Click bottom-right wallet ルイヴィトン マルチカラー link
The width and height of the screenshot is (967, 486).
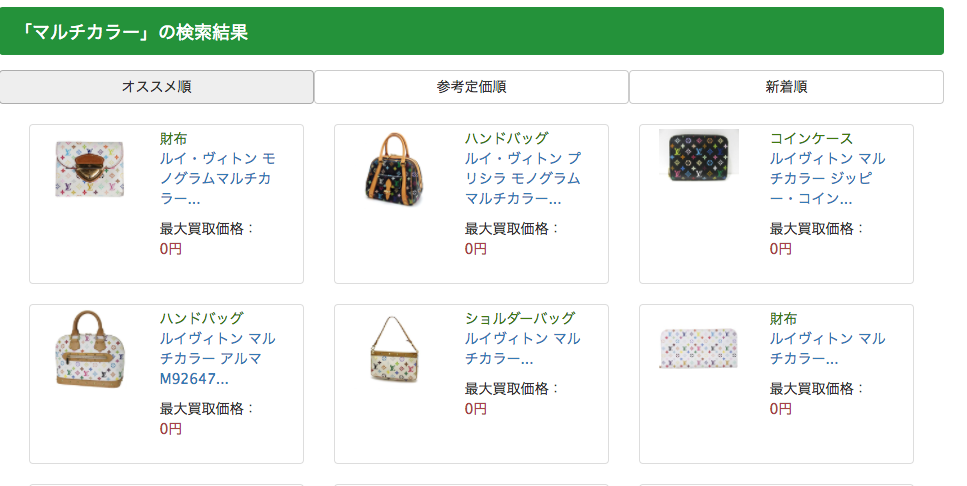[x=827, y=348]
